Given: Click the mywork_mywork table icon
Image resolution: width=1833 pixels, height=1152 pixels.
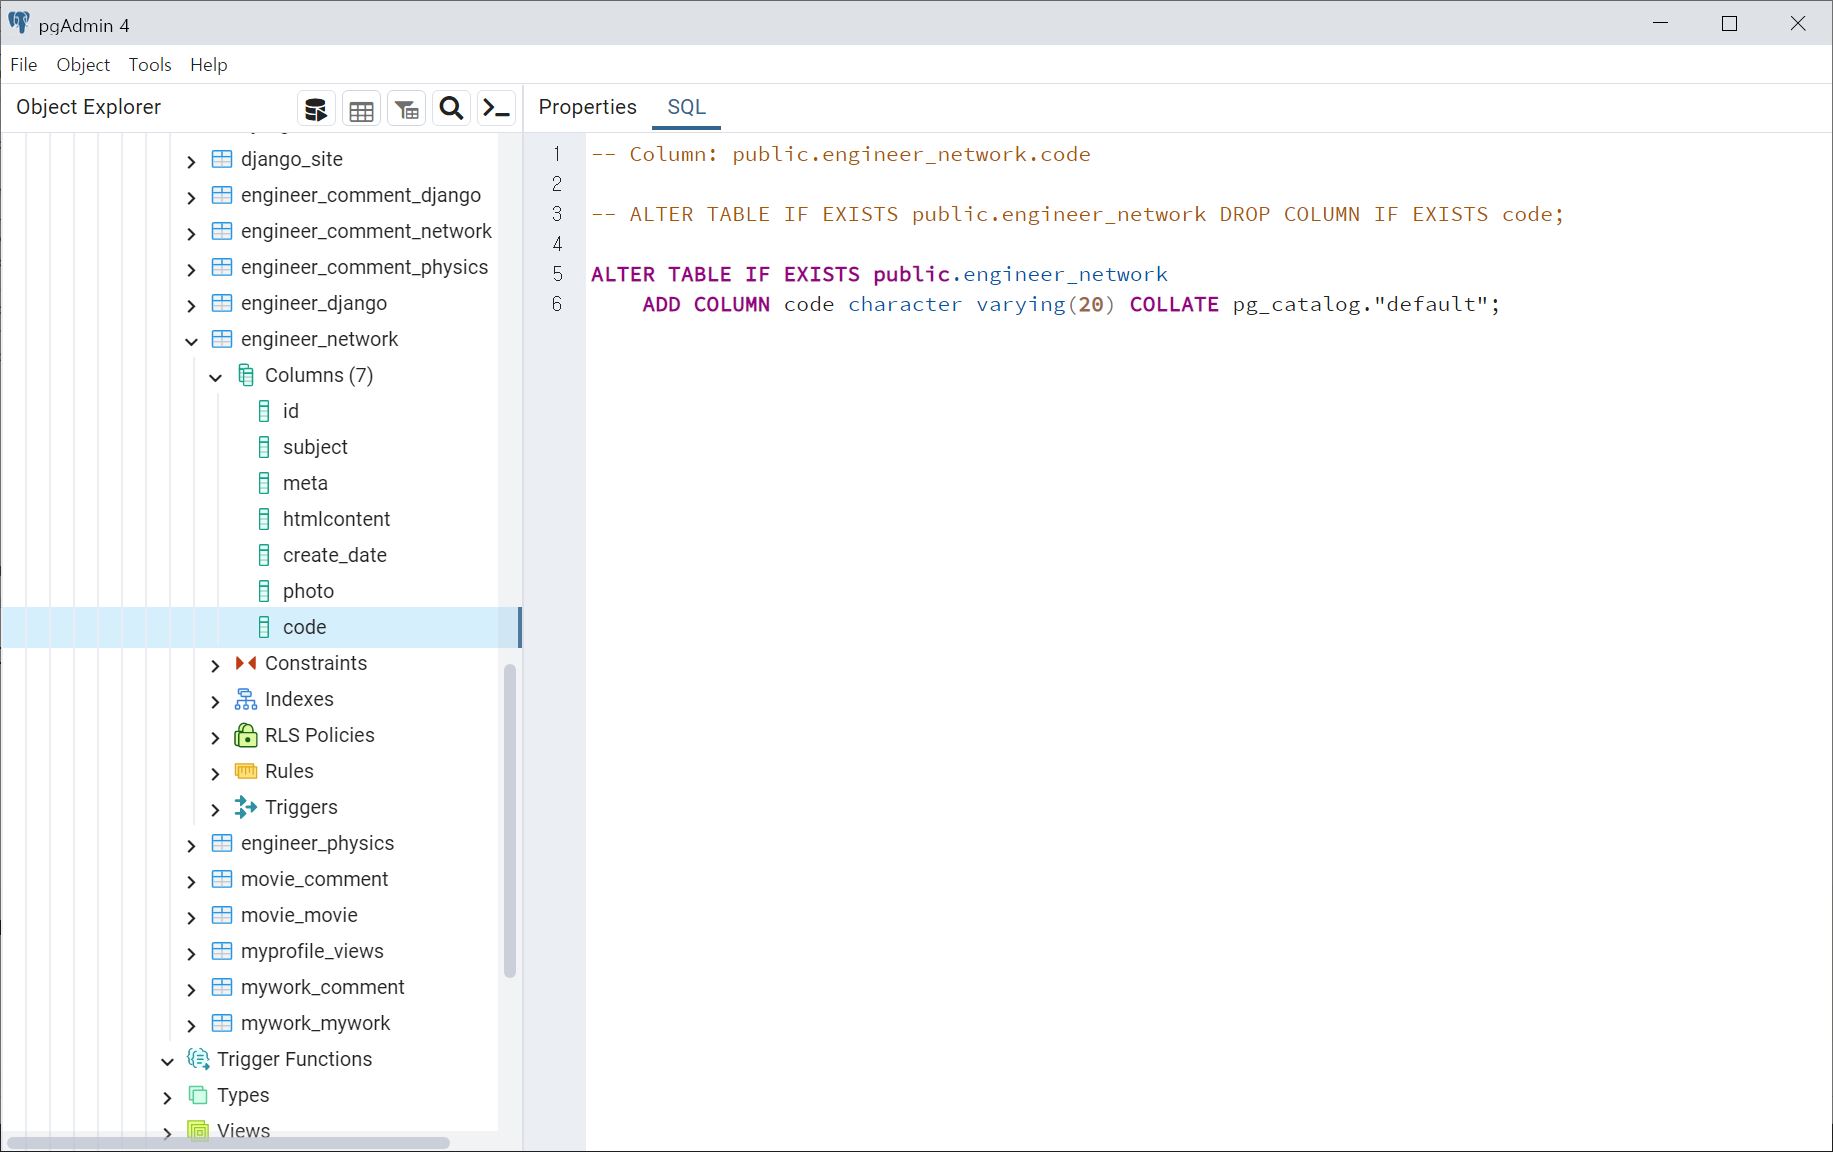Looking at the screenshot, I should (222, 1023).
